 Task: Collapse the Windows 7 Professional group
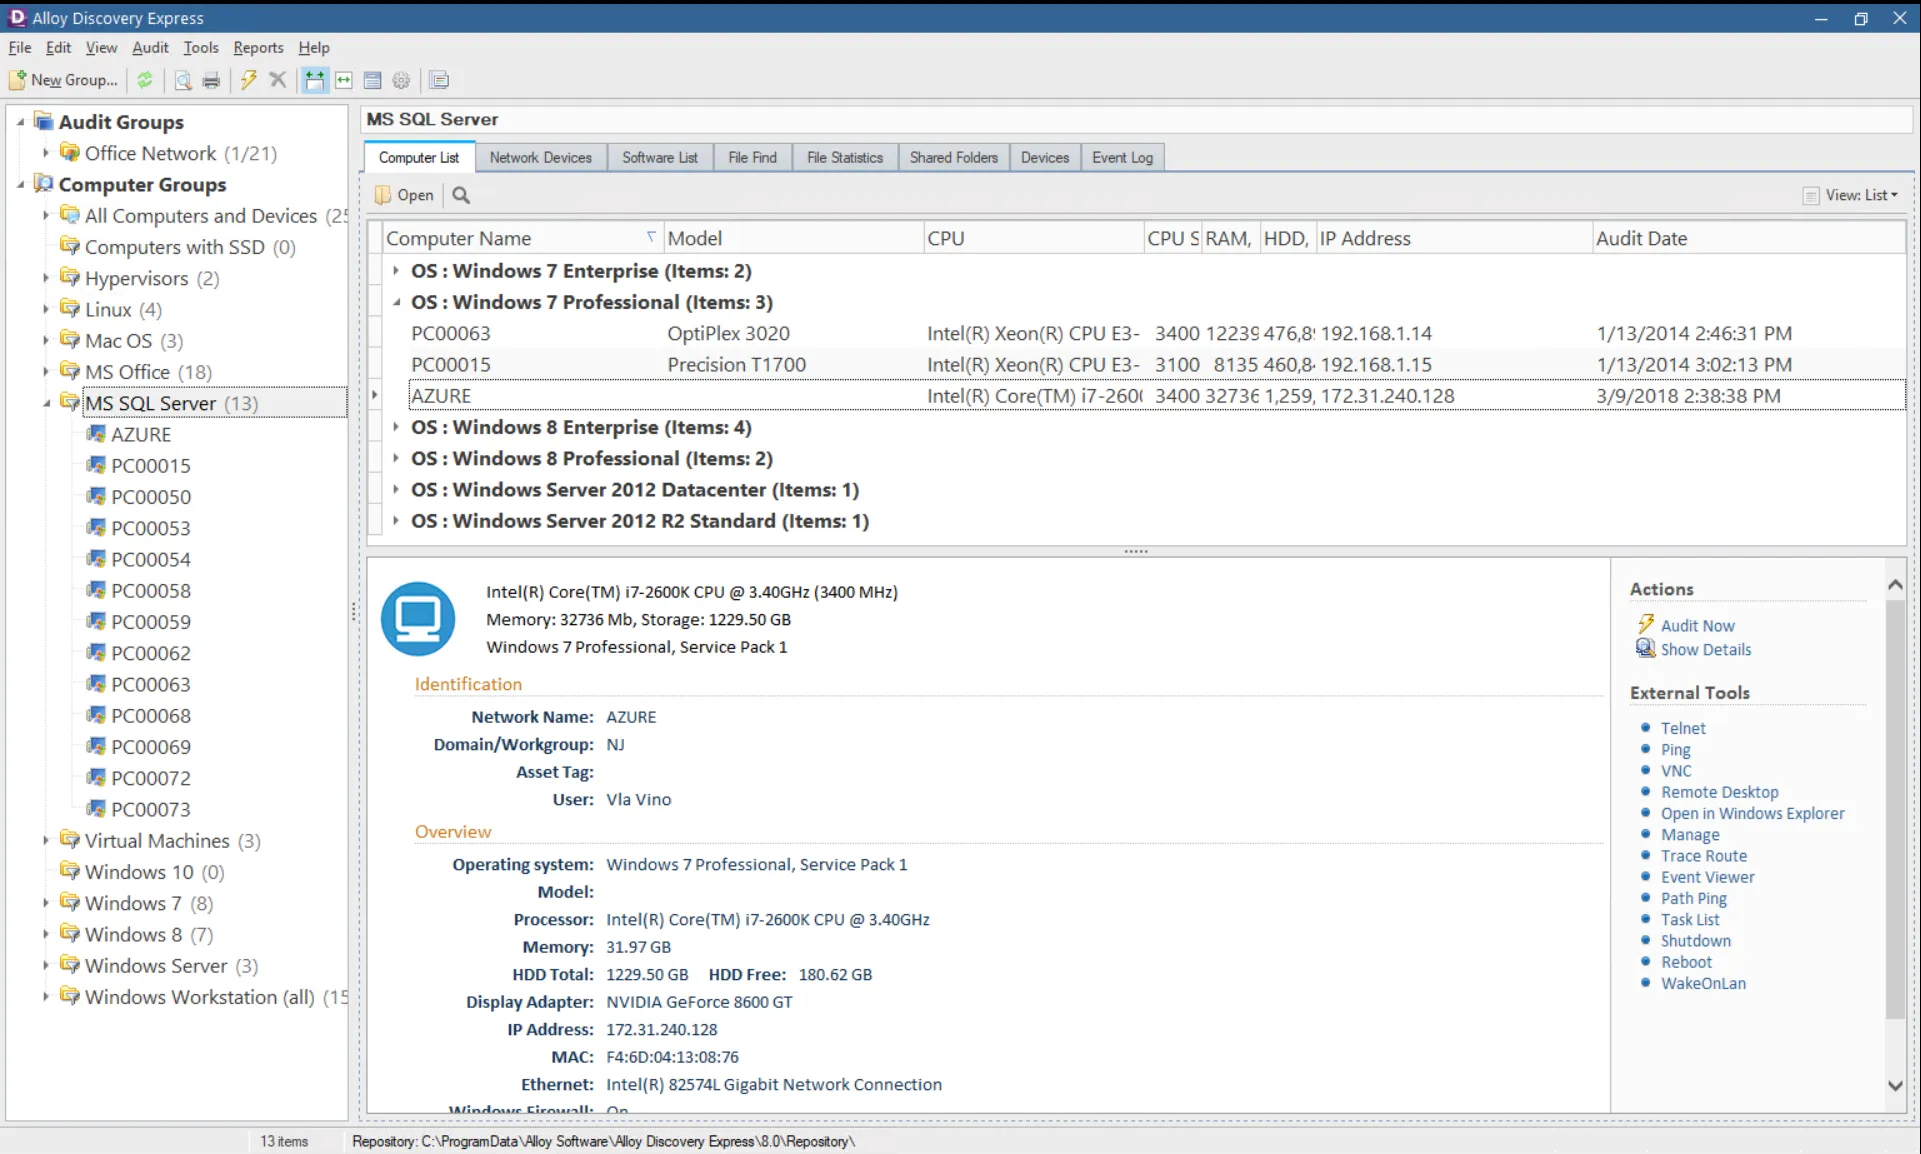click(396, 302)
